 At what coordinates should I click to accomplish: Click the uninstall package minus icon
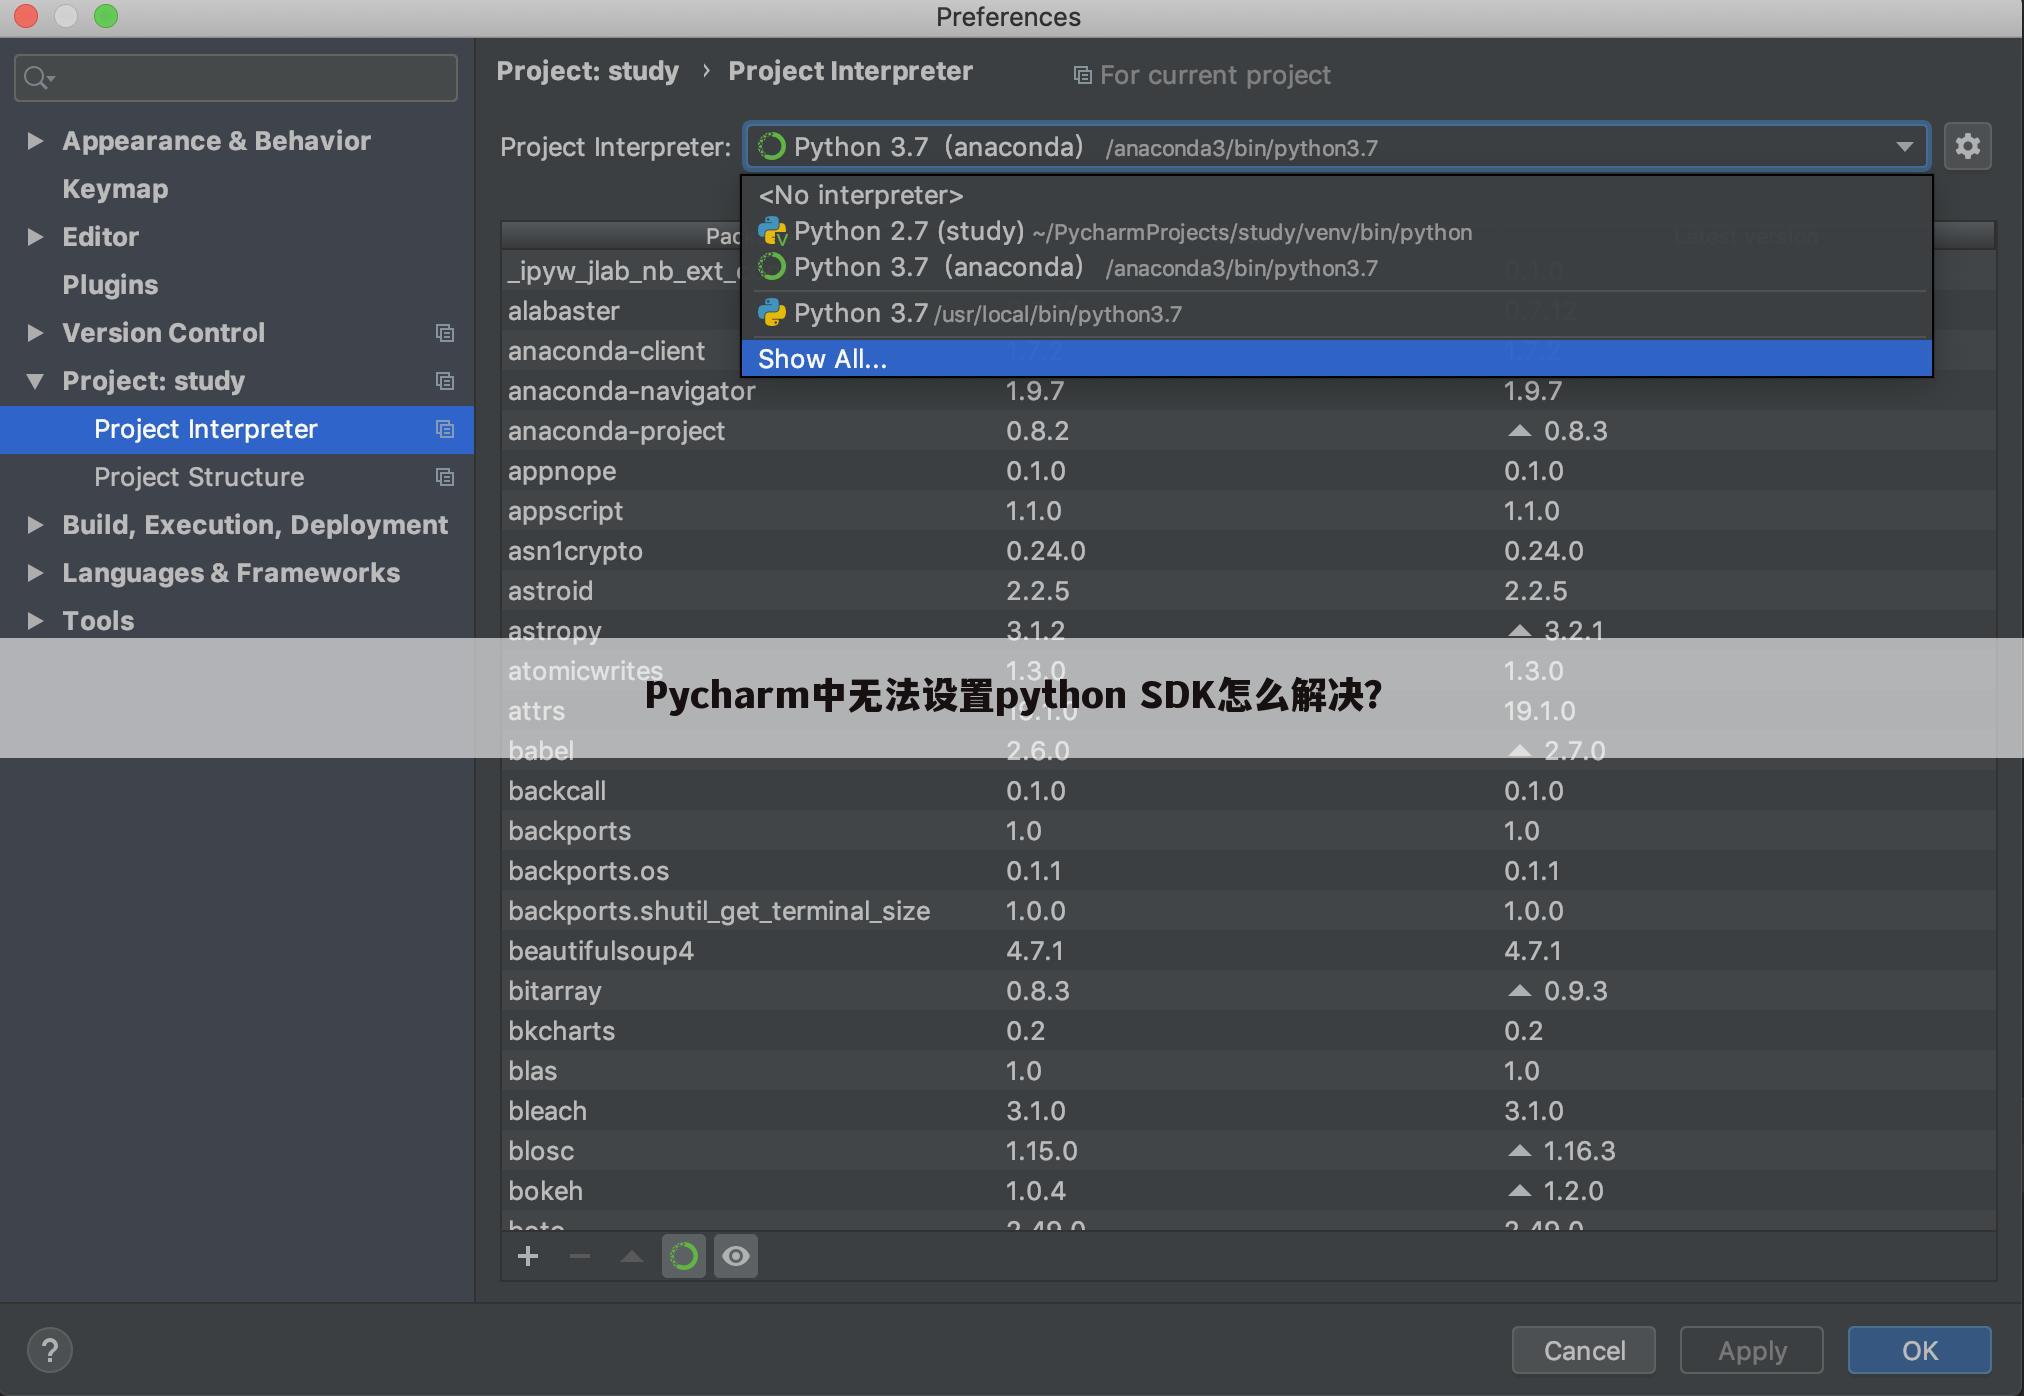click(580, 1256)
